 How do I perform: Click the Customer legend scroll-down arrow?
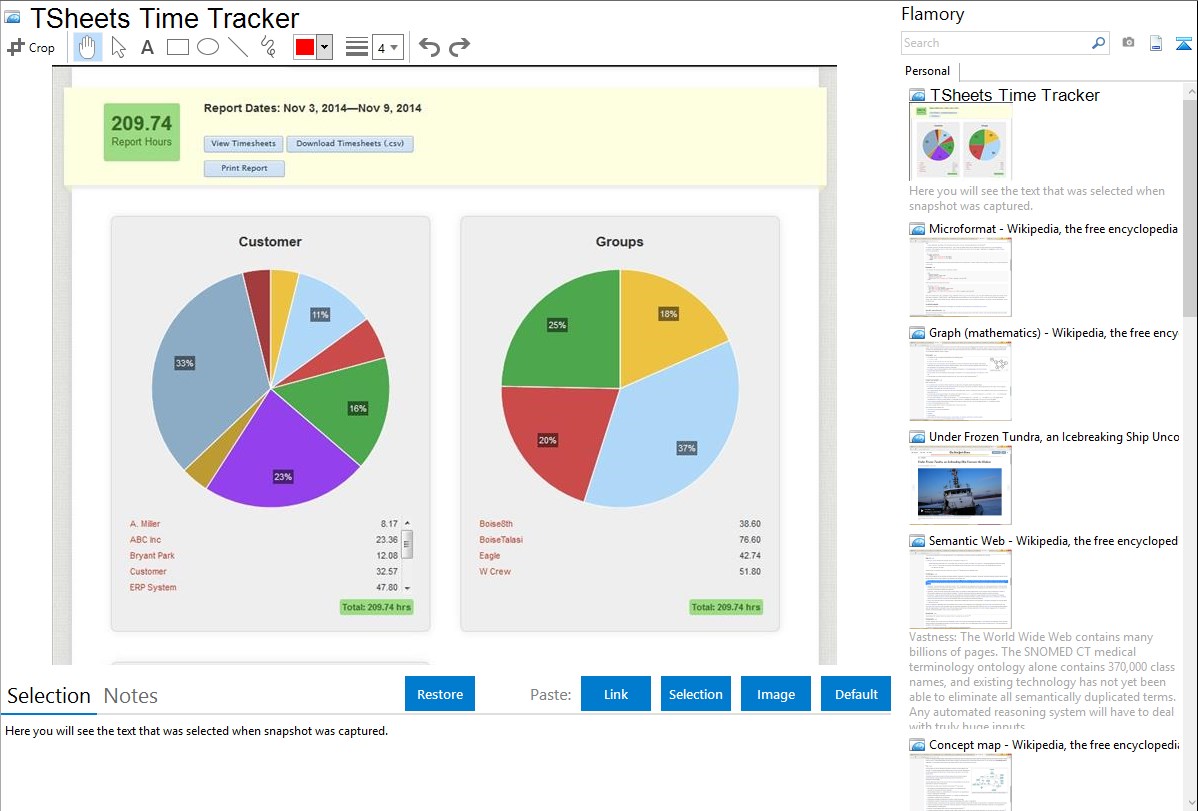(407, 588)
